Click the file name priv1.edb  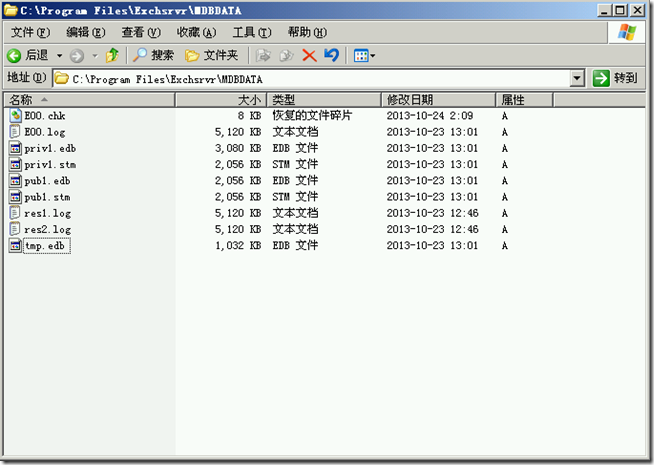click(x=50, y=148)
